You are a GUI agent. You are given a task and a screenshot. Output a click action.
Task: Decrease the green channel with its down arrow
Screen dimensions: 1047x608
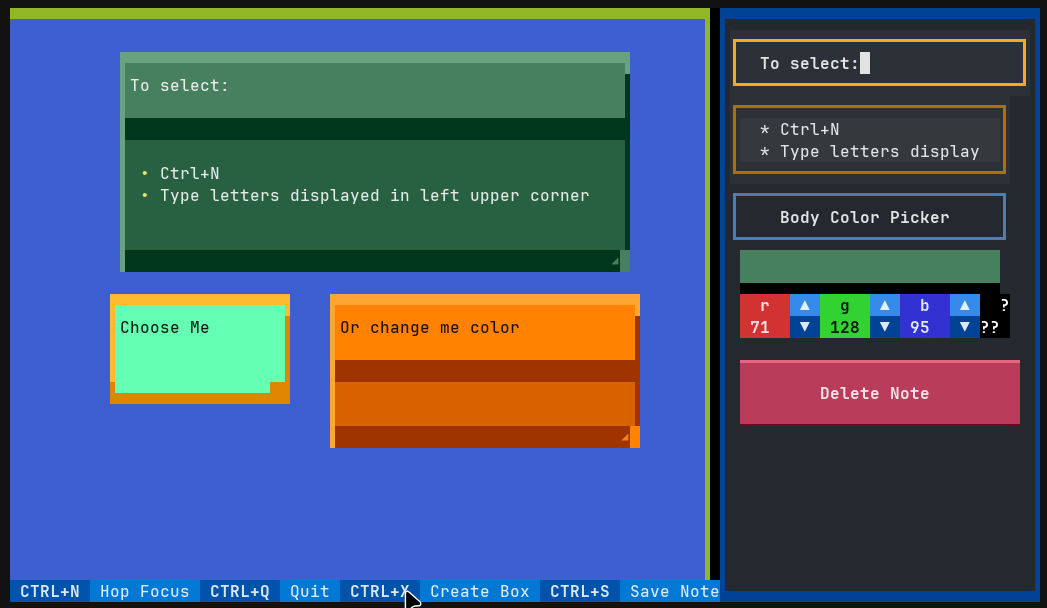(x=885, y=328)
